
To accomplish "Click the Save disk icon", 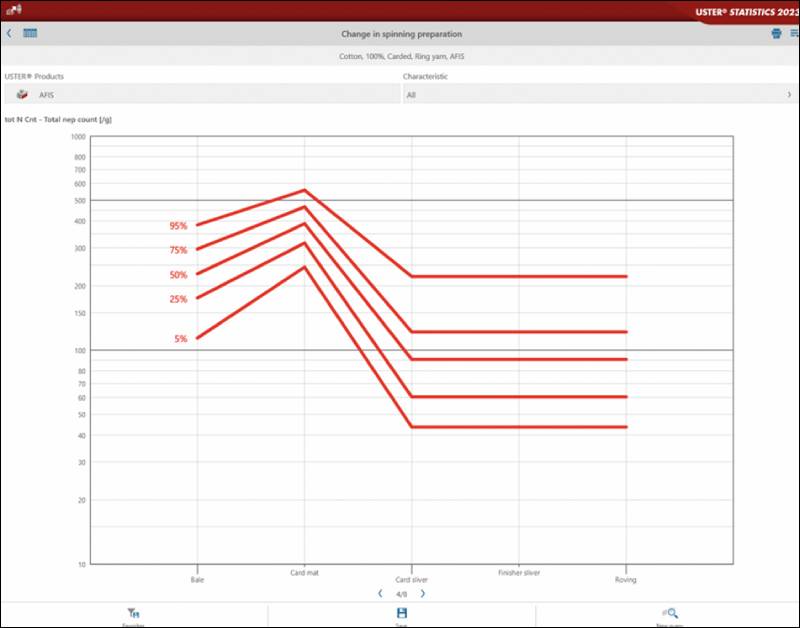I will pos(401,613).
